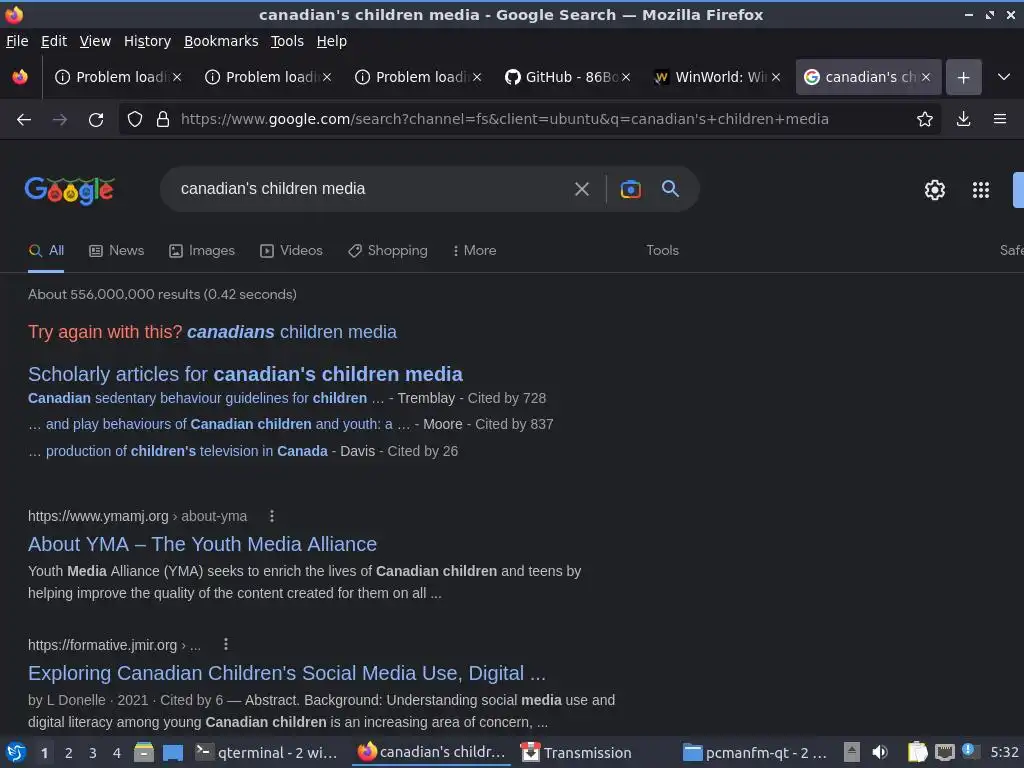Submit search with magnifying glass icon

[670, 189]
